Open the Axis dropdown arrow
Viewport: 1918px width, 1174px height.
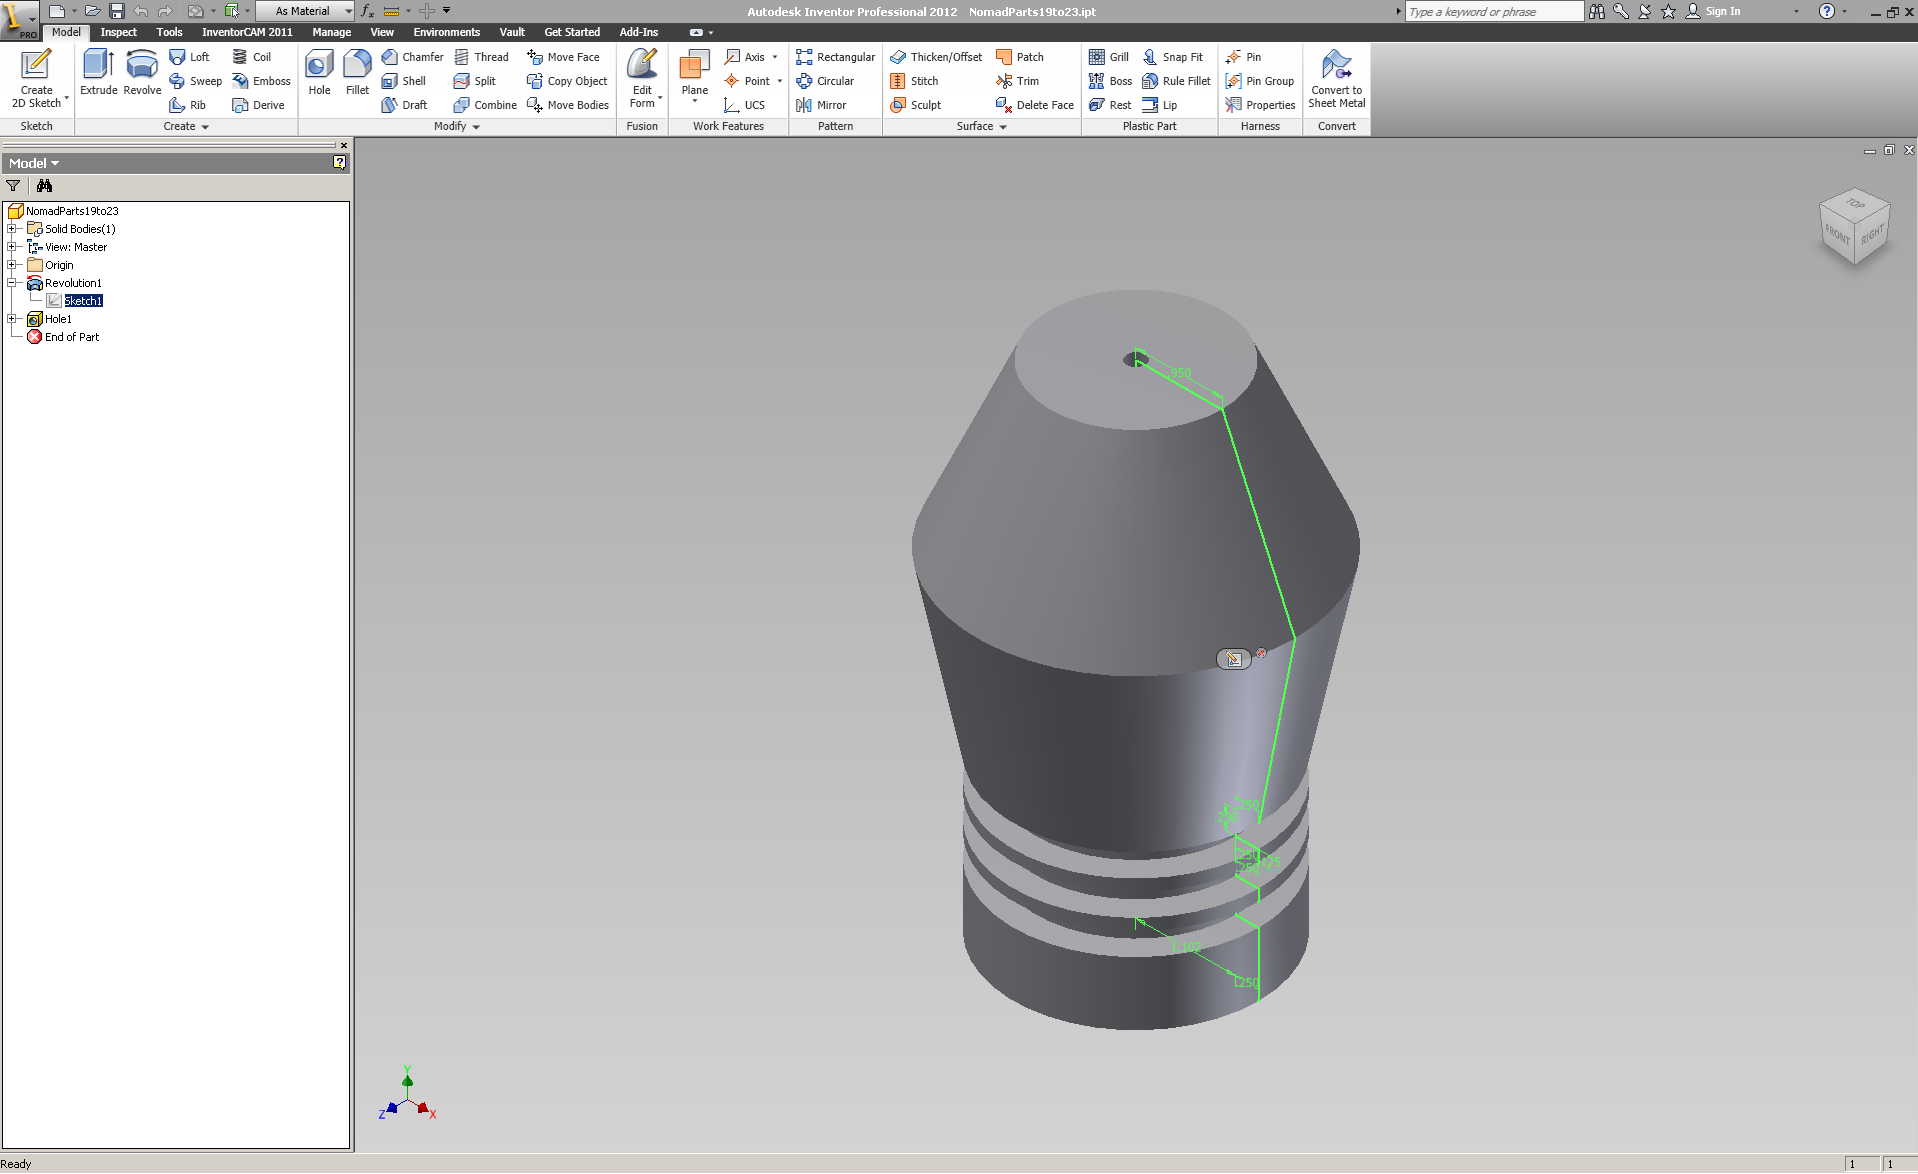pos(775,57)
